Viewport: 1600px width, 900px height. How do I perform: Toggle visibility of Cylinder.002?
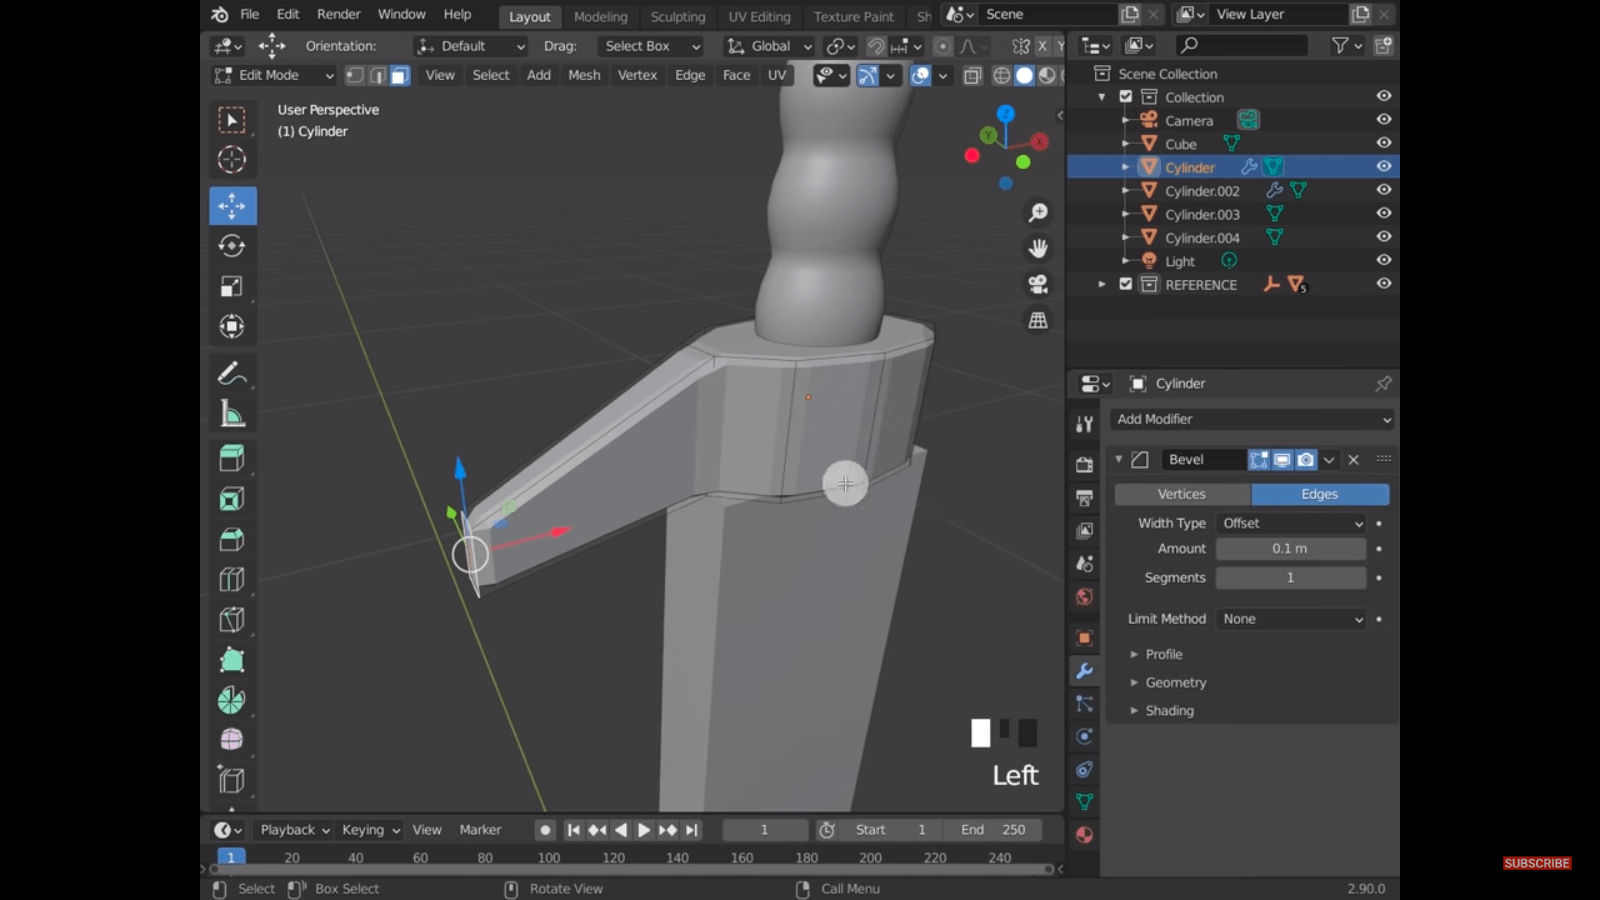tap(1383, 190)
